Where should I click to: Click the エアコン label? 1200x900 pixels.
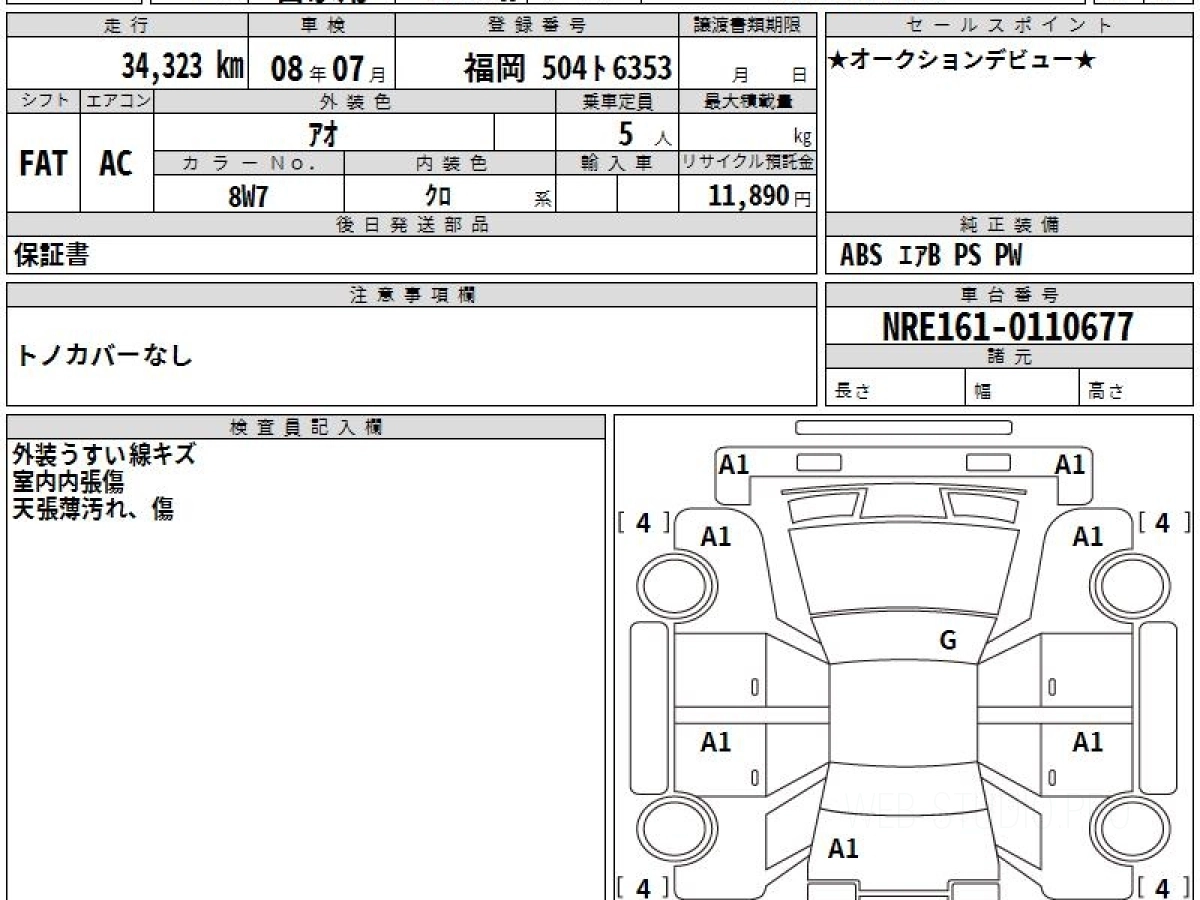coord(117,100)
